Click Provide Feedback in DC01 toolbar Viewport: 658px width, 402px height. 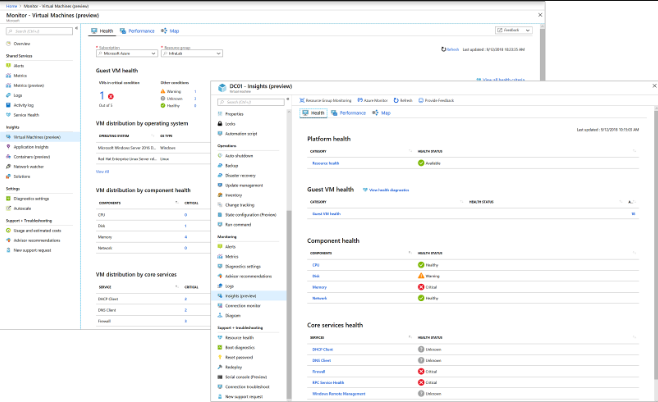[436, 101]
